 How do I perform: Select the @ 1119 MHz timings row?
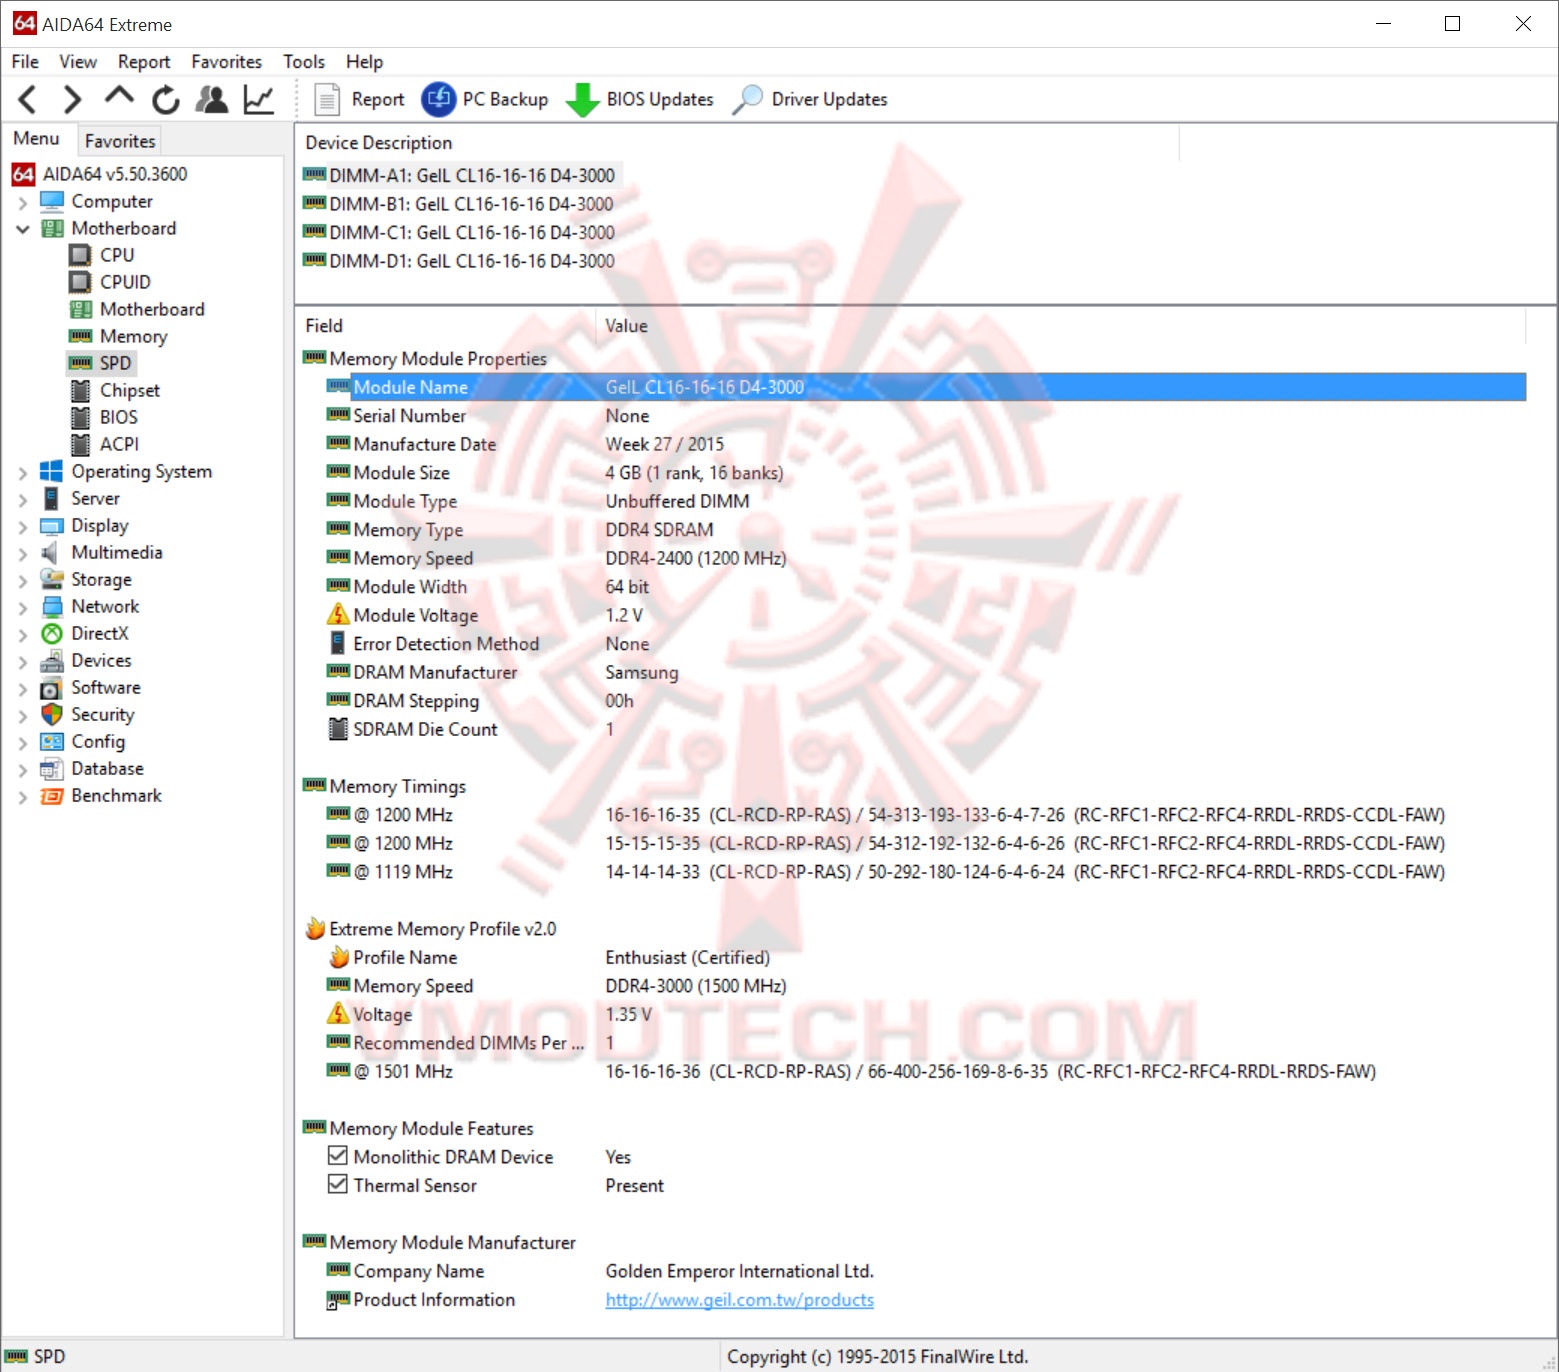coord(925,872)
